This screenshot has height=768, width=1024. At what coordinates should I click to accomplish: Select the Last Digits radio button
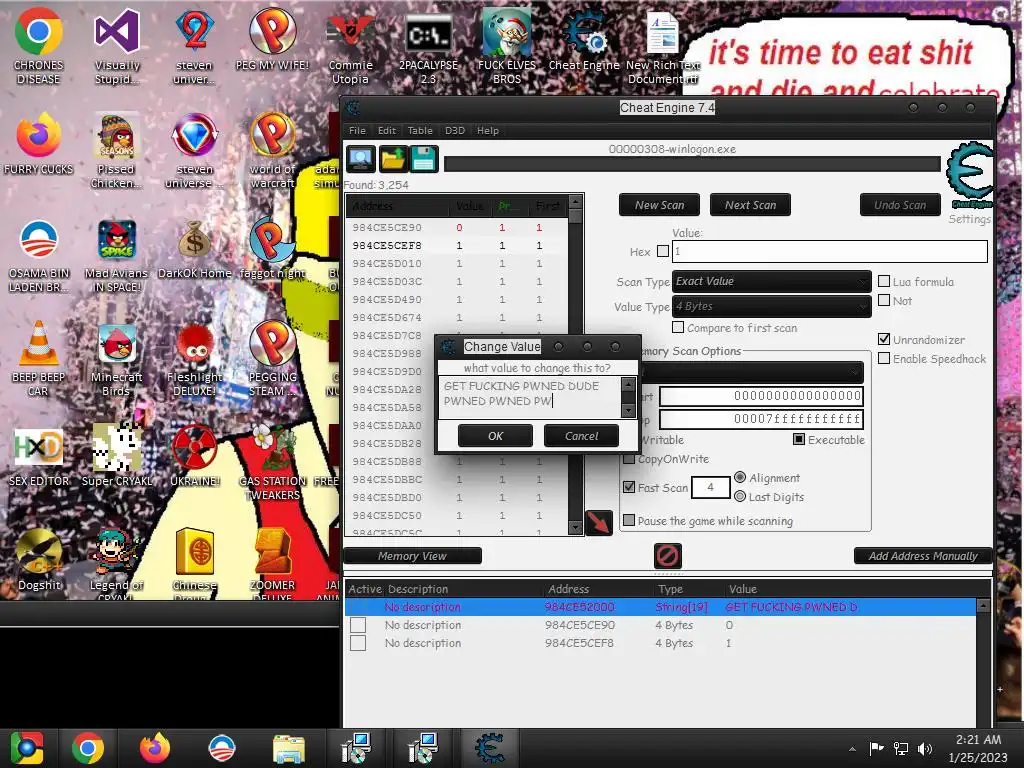pyautogui.click(x=740, y=496)
